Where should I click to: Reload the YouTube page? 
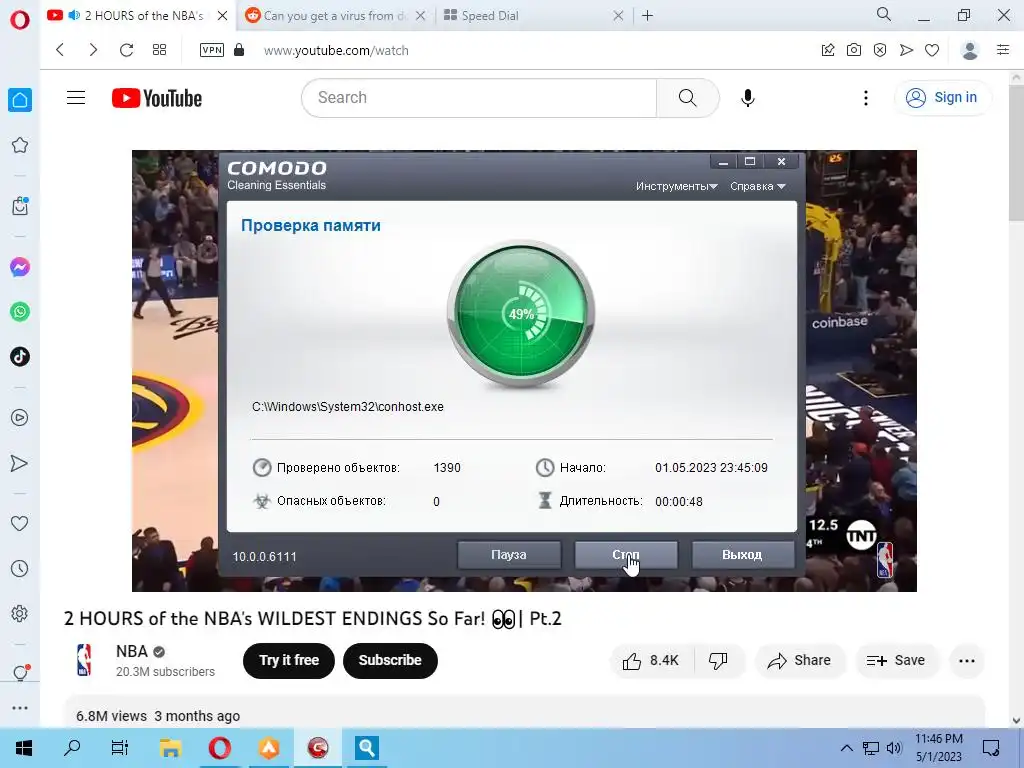pos(126,50)
